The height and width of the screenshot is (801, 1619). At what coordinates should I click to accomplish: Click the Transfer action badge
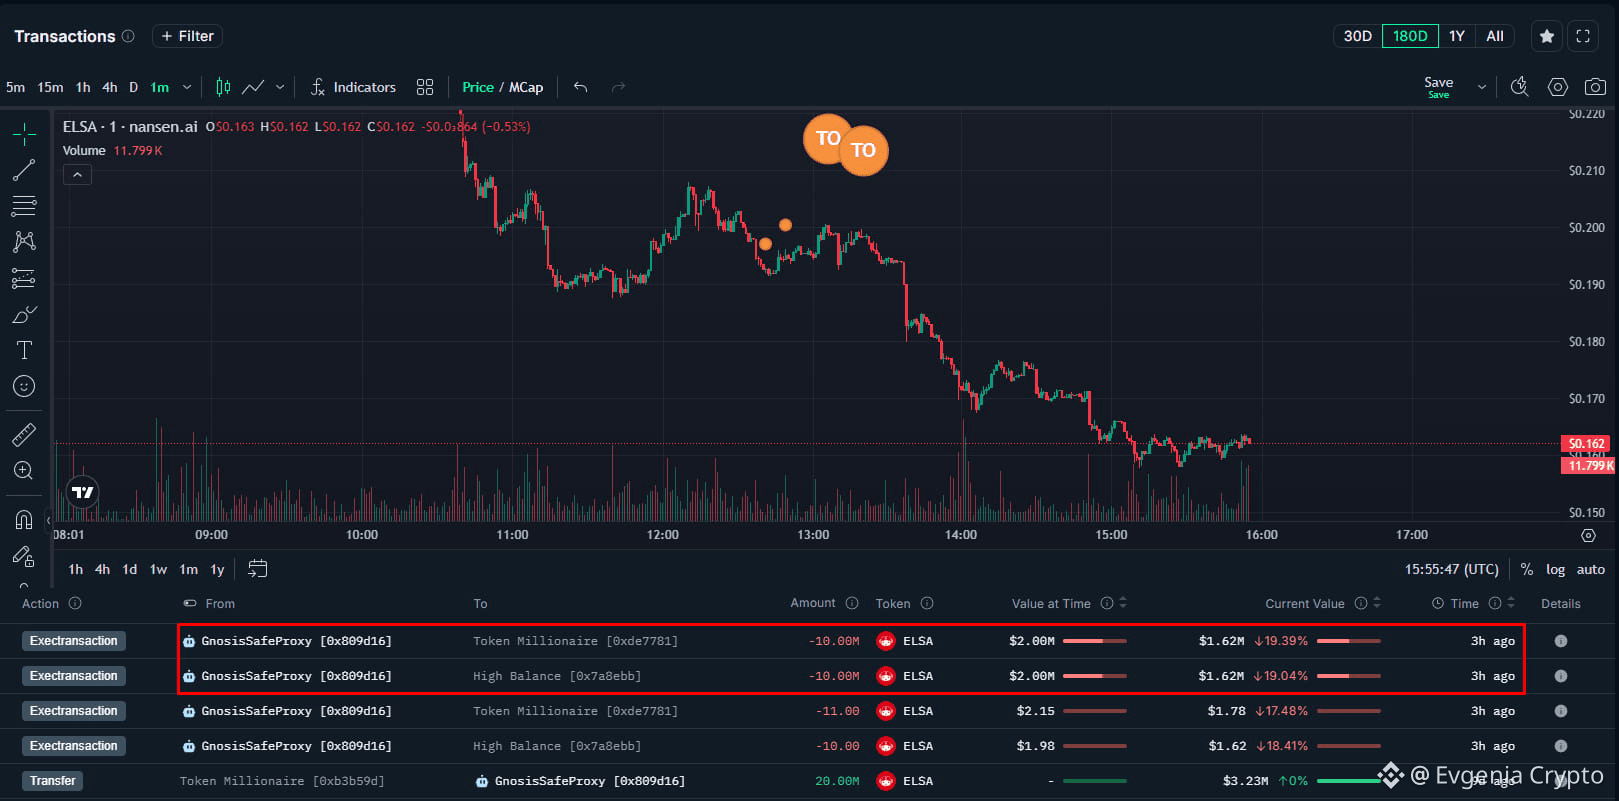53,781
